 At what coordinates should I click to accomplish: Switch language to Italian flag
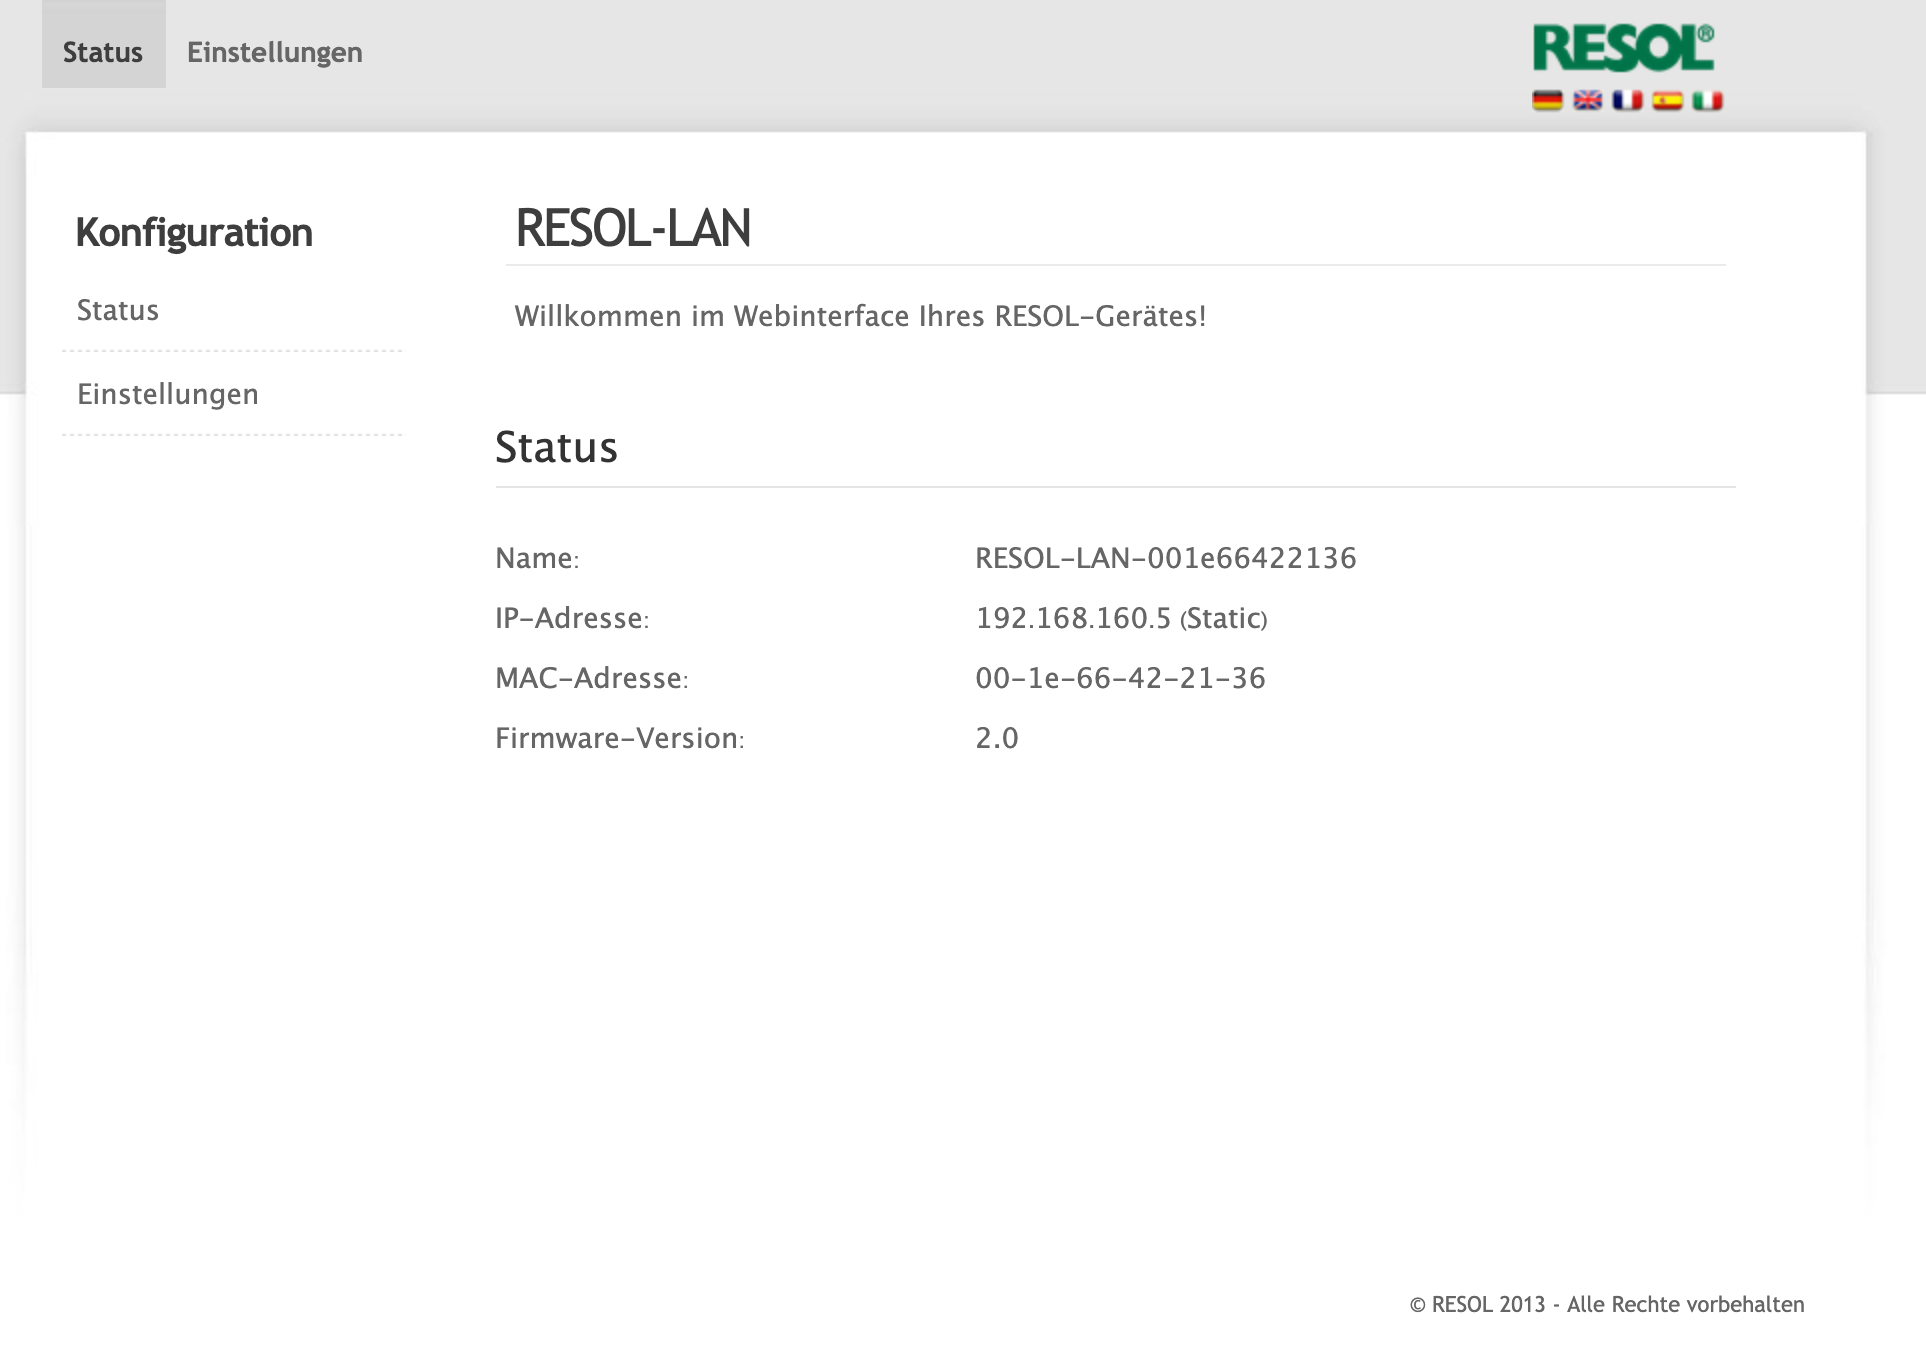(x=1707, y=100)
